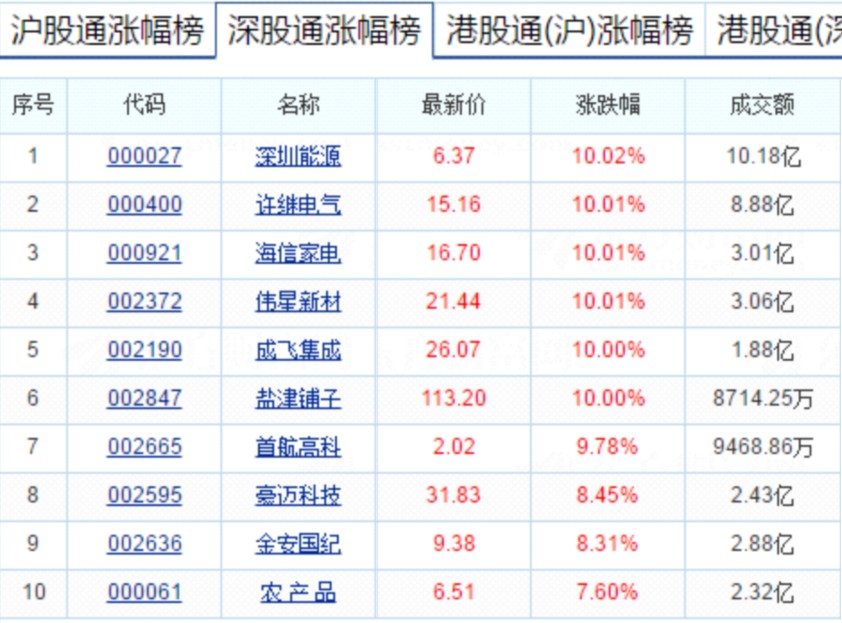Select the latest price 26.07
842x623 pixels.
coord(454,350)
